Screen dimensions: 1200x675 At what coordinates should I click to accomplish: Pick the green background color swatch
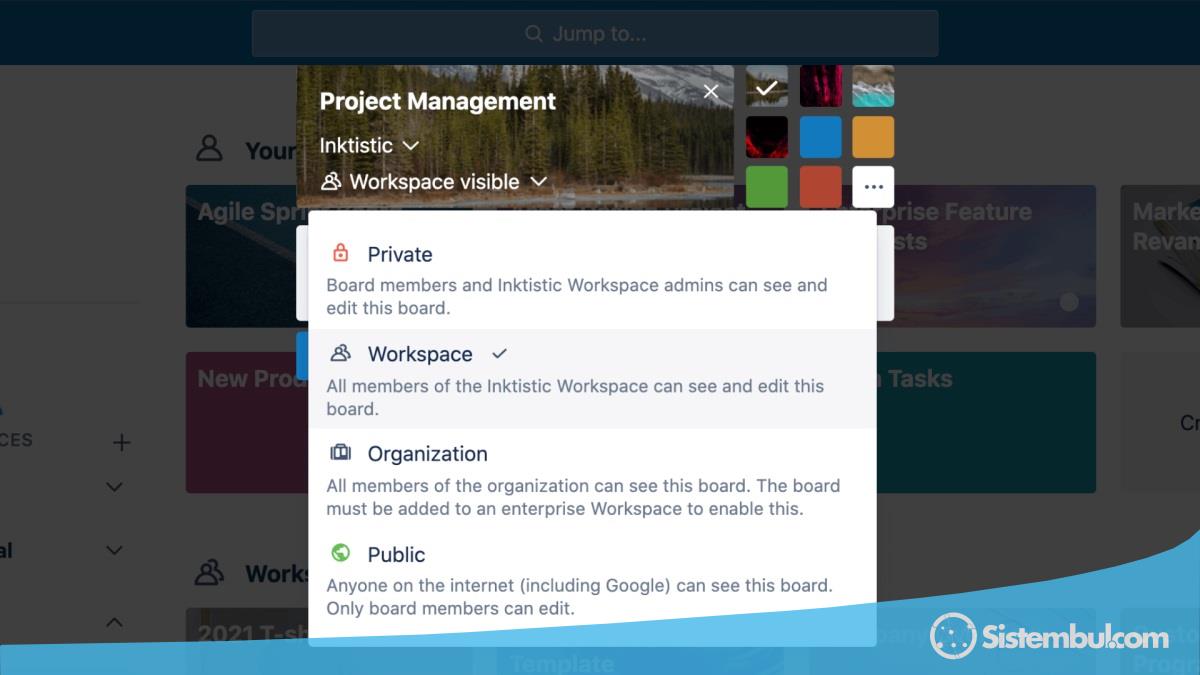coord(767,187)
